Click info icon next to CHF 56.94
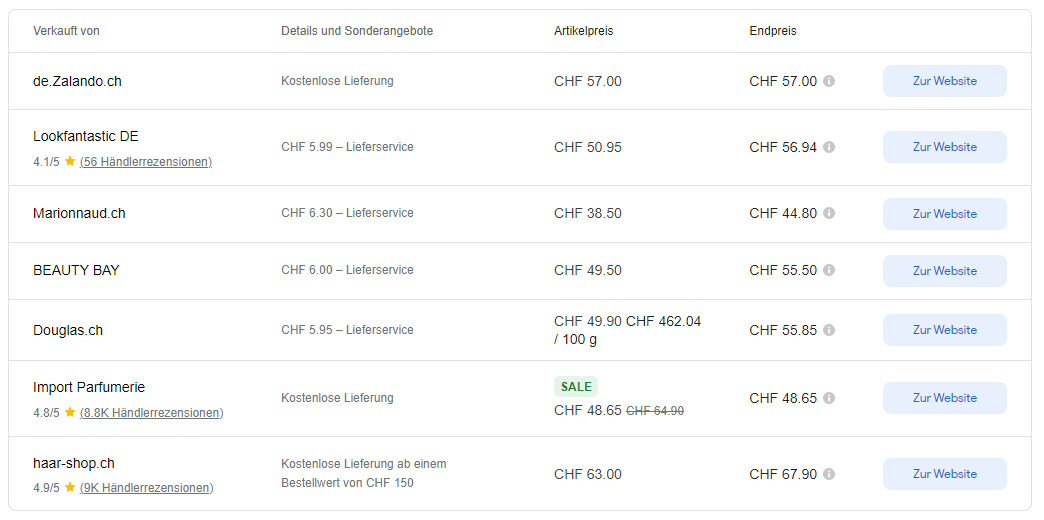The image size is (1044, 520). point(829,147)
